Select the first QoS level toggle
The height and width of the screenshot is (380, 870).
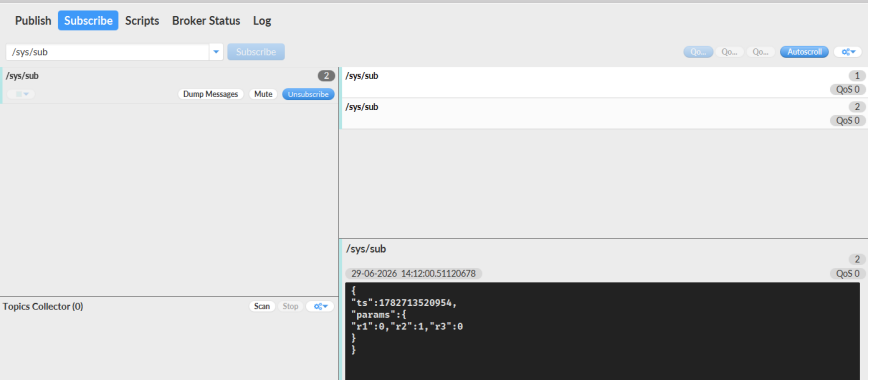tap(699, 52)
